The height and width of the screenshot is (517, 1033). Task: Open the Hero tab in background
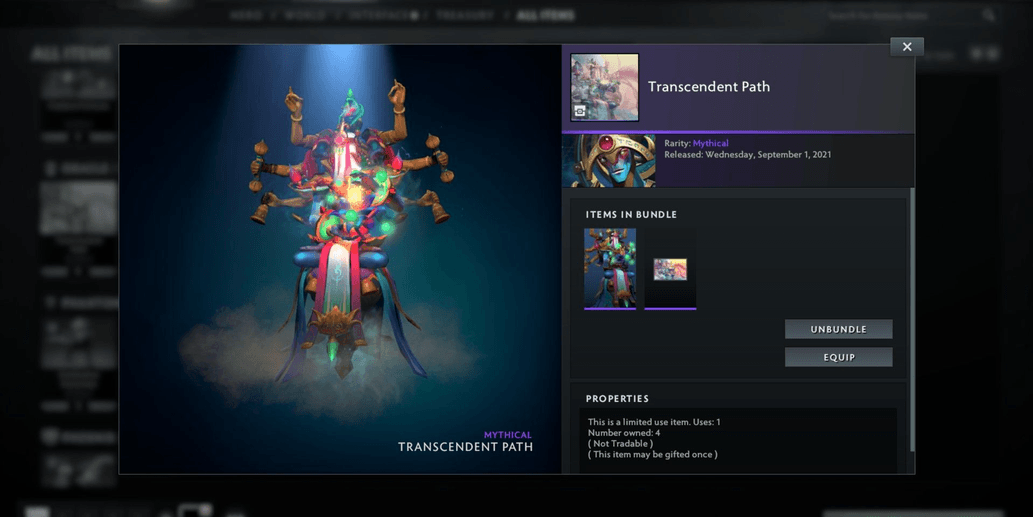pyautogui.click(x=246, y=15)
